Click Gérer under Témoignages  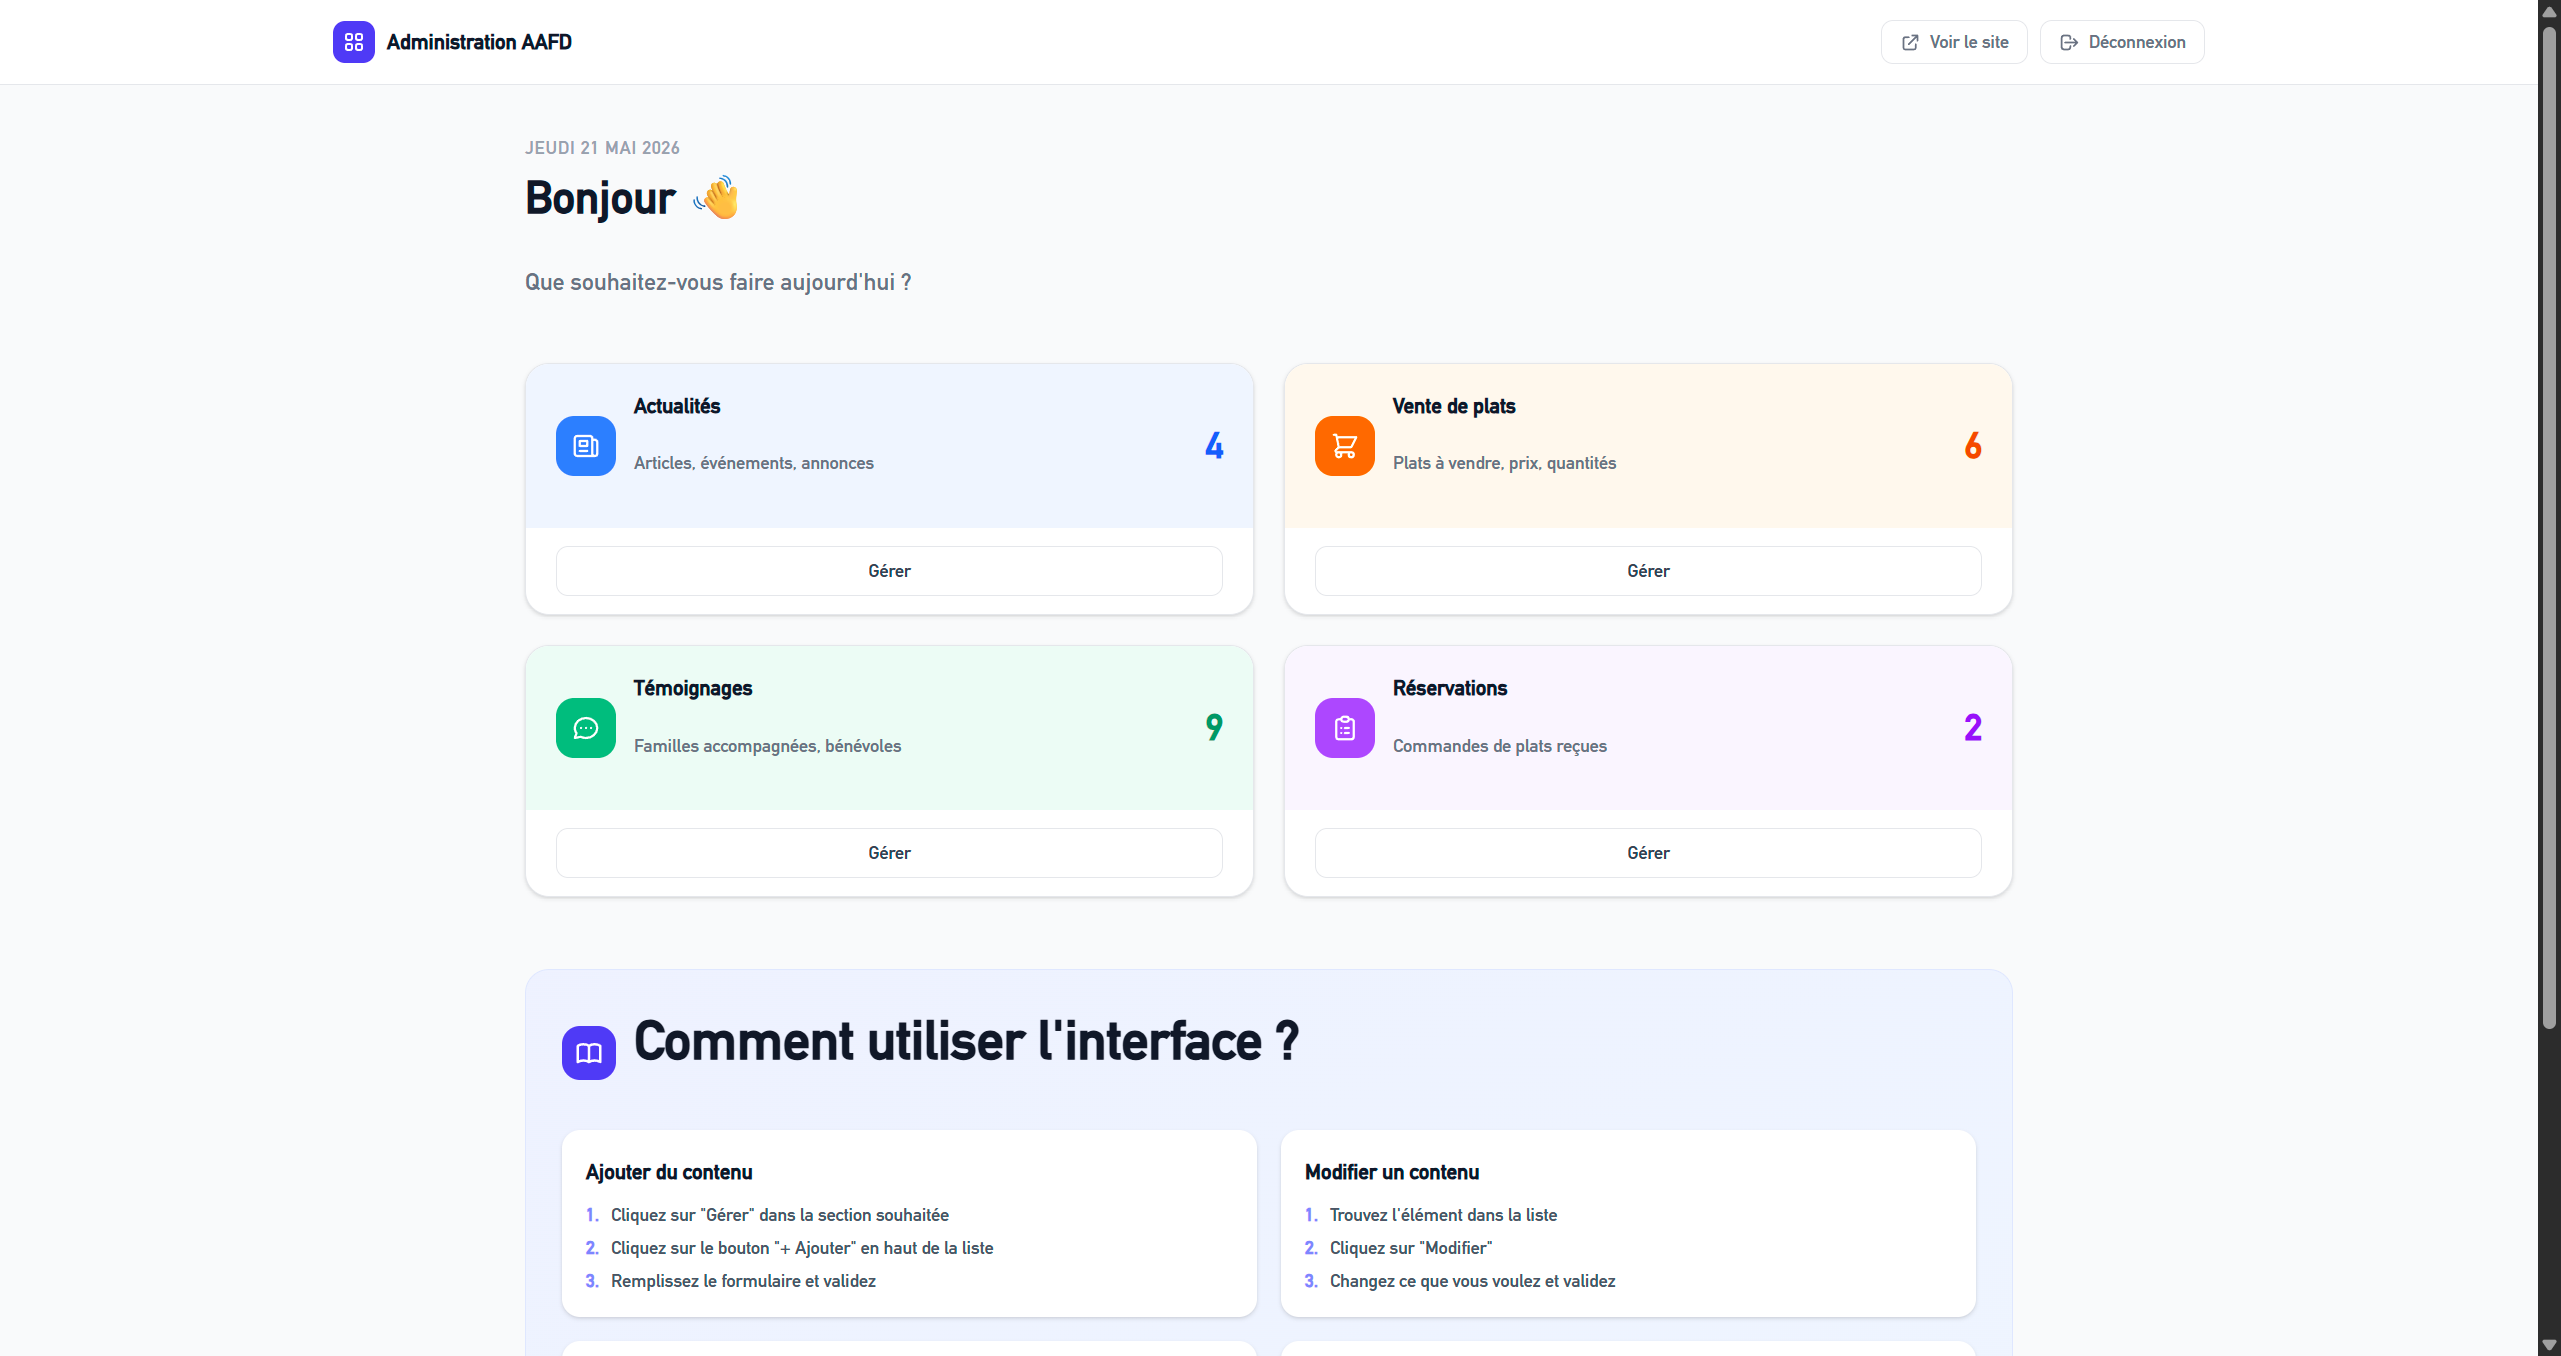(x=889, y=853)
